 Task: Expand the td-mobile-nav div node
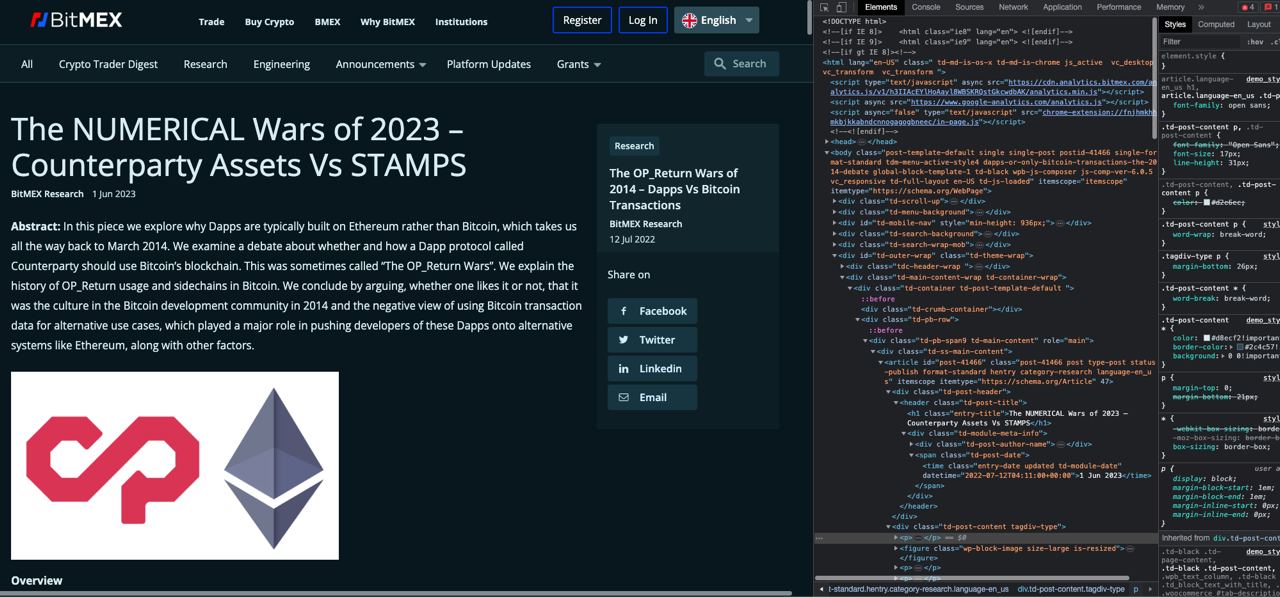click(835, 223)
